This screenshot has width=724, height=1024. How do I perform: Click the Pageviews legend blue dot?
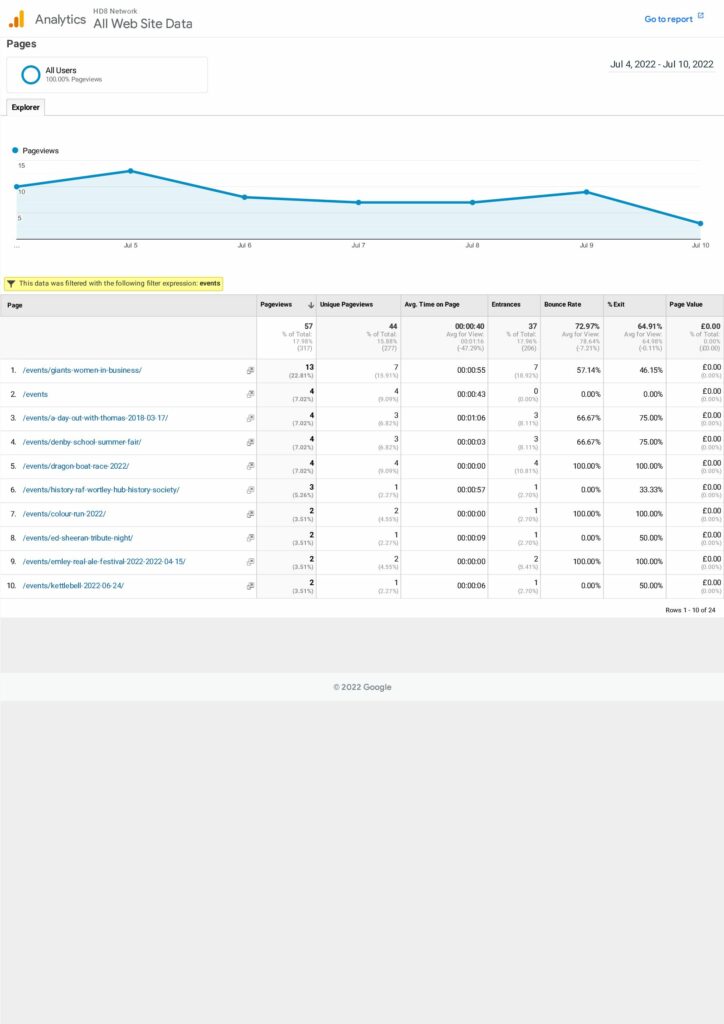point(15,150)
